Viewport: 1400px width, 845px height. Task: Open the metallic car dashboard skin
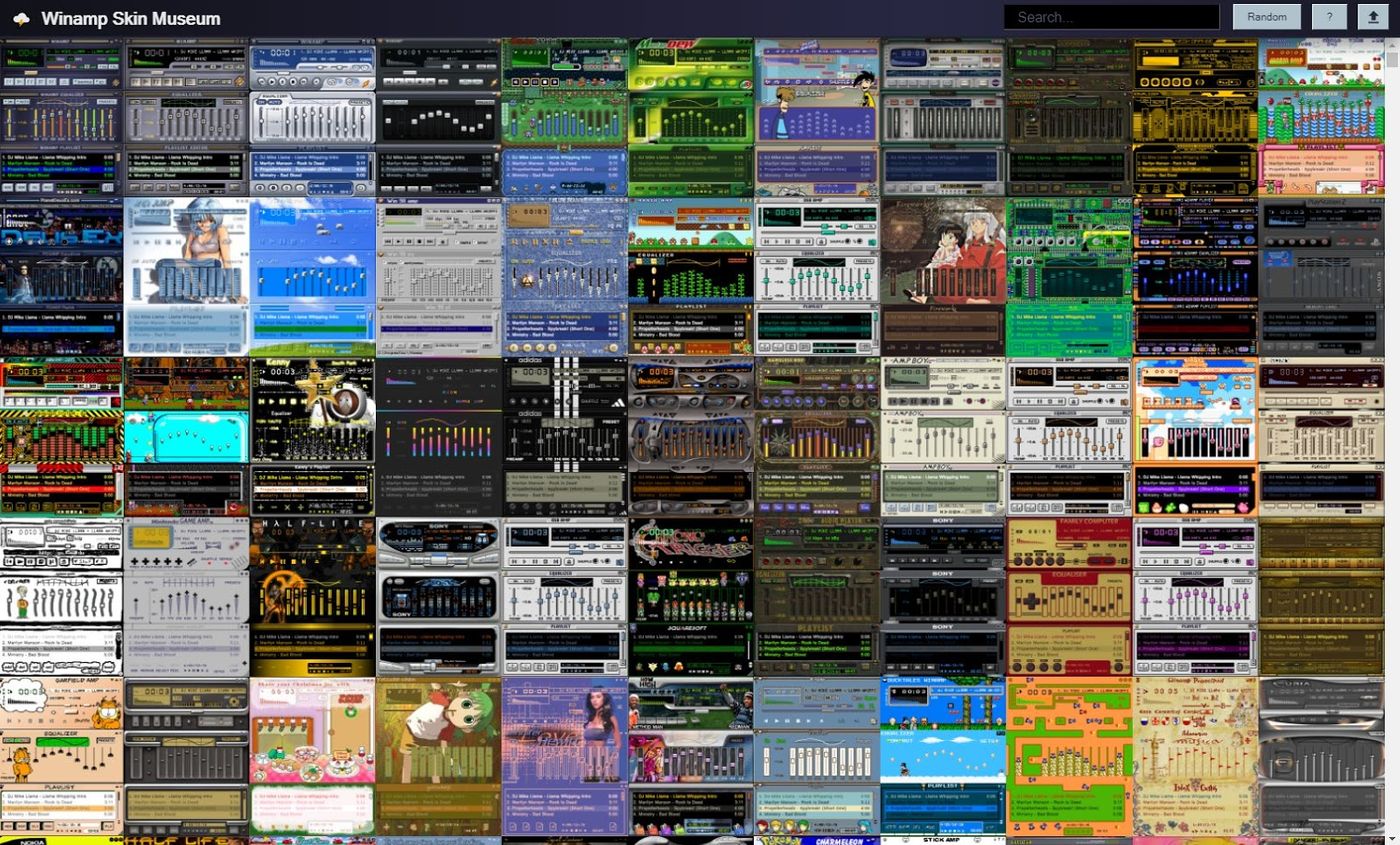691,437
